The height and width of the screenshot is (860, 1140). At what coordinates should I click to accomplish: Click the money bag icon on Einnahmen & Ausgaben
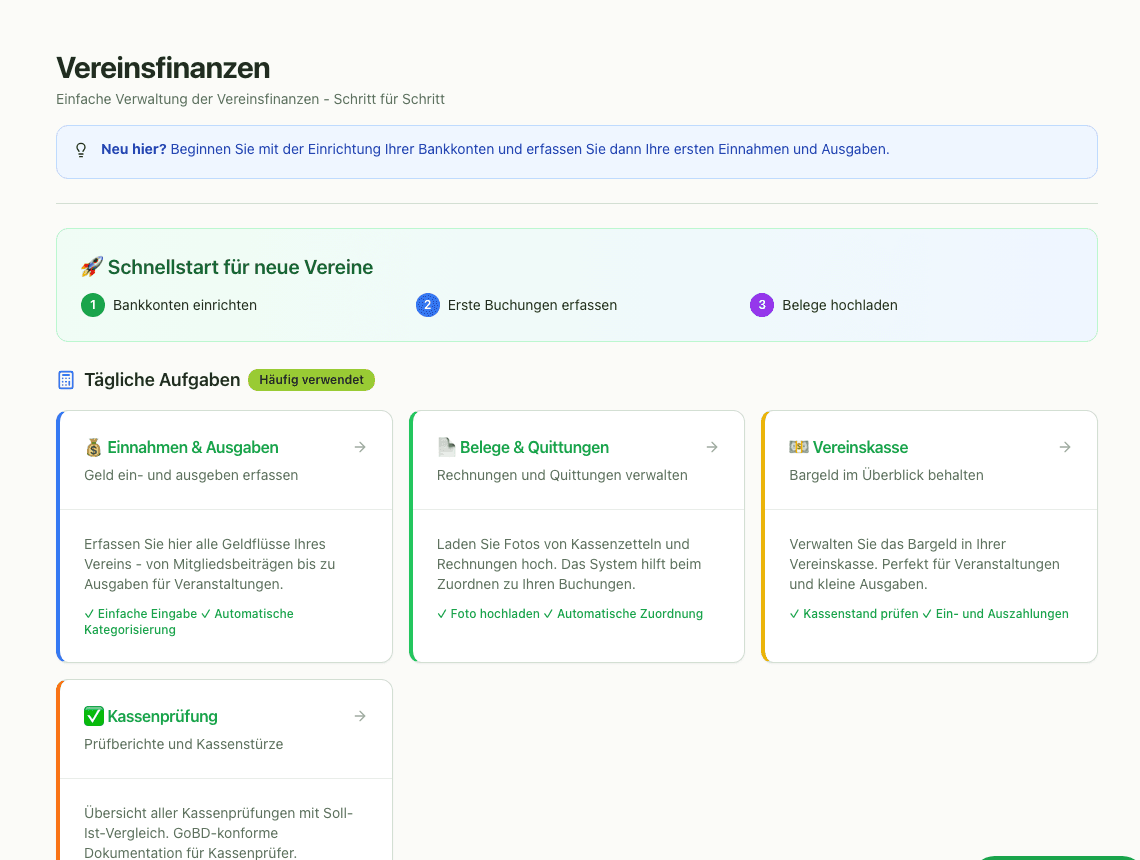pos(94,448)
